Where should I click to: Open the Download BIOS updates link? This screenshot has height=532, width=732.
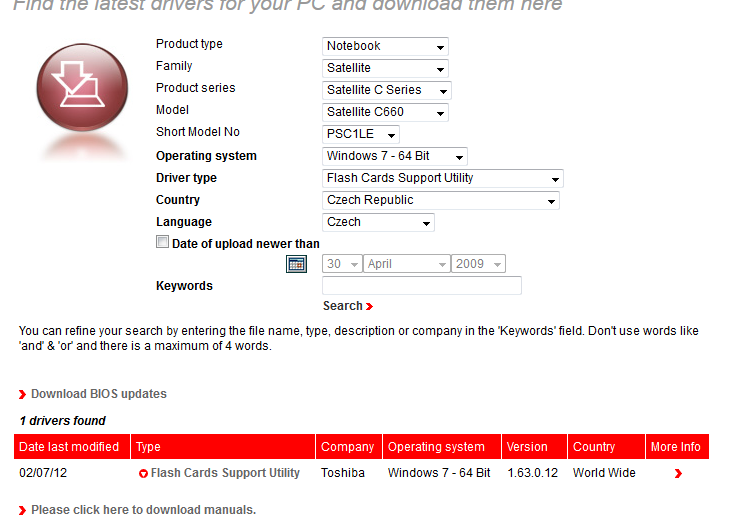point(99,394)
